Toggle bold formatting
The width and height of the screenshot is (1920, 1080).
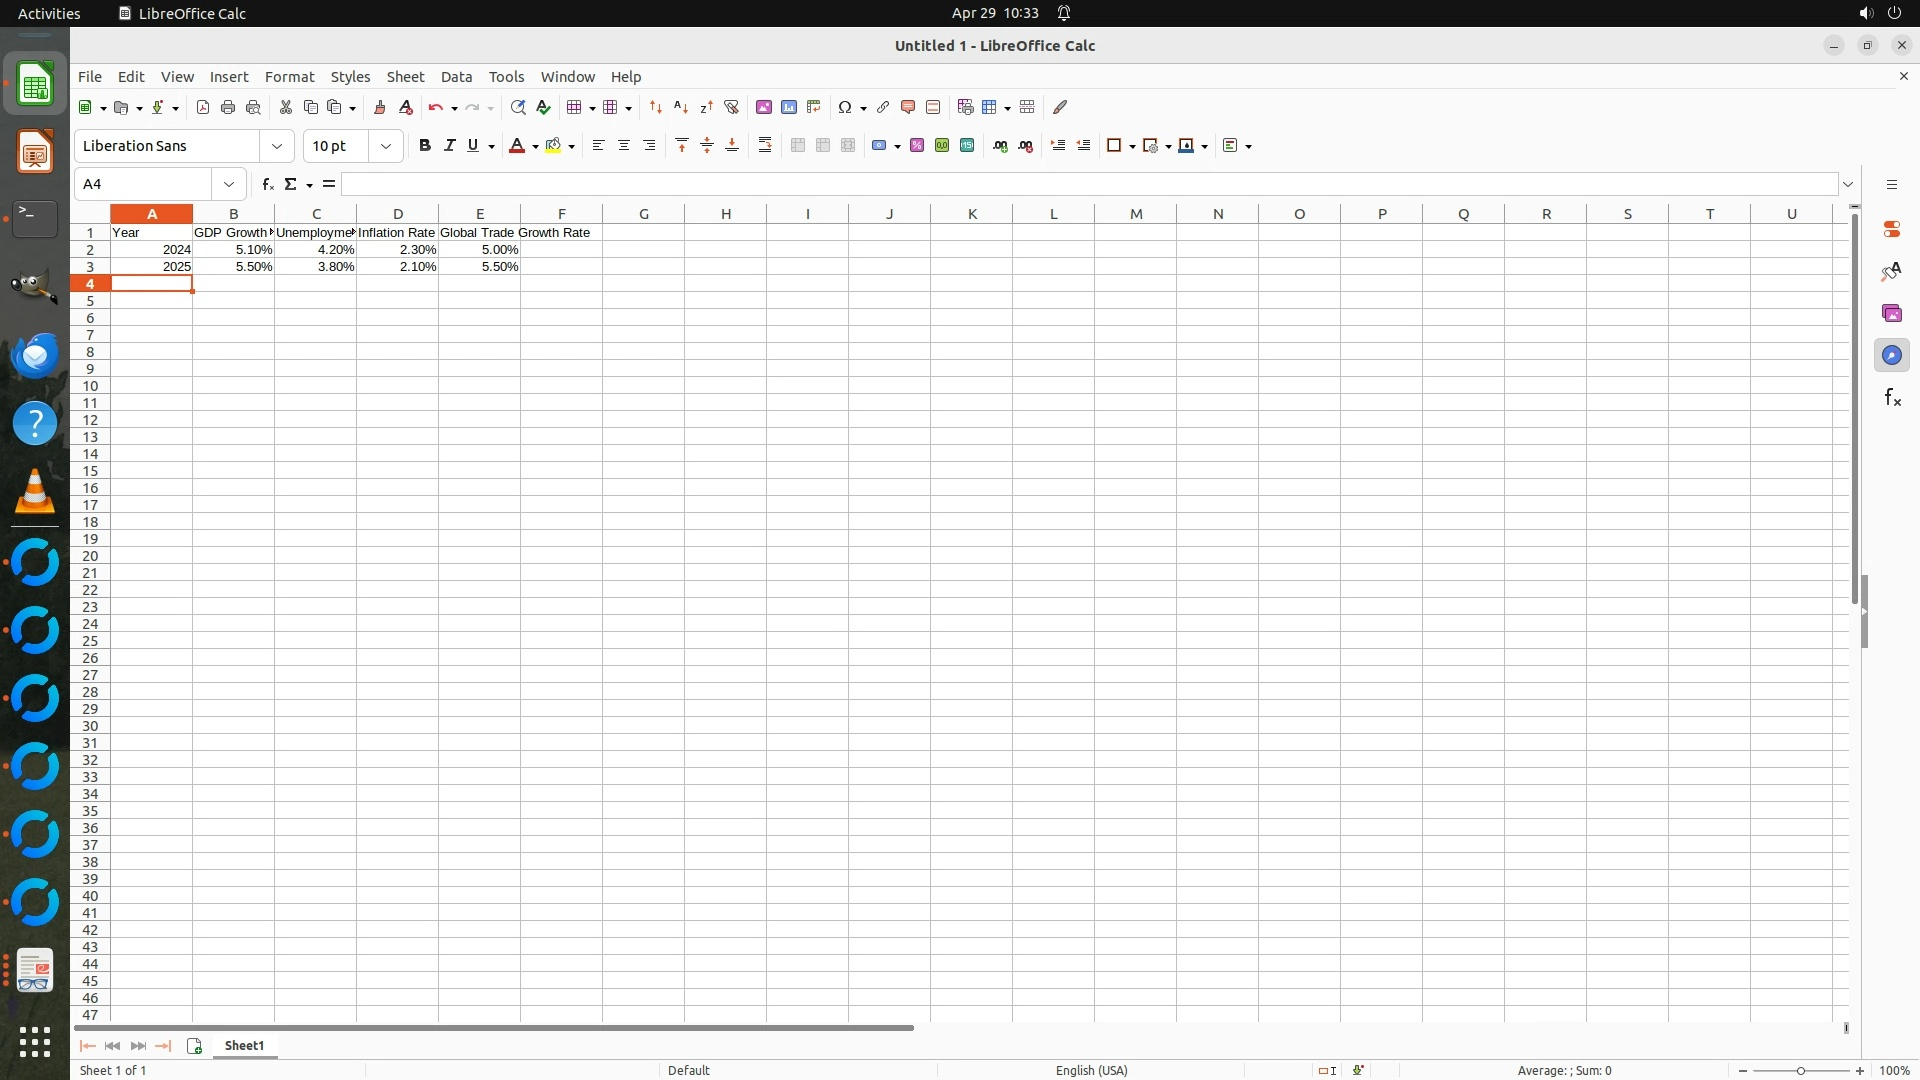pos(425,146)
